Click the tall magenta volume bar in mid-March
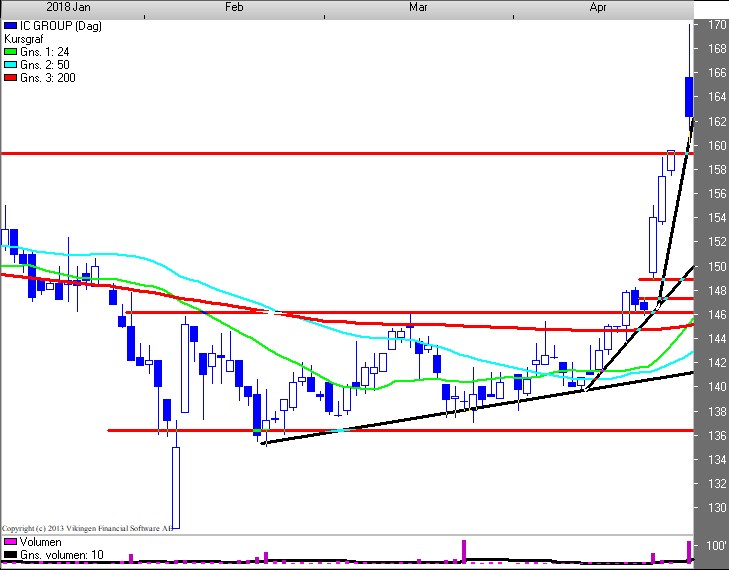 point(464,550)
